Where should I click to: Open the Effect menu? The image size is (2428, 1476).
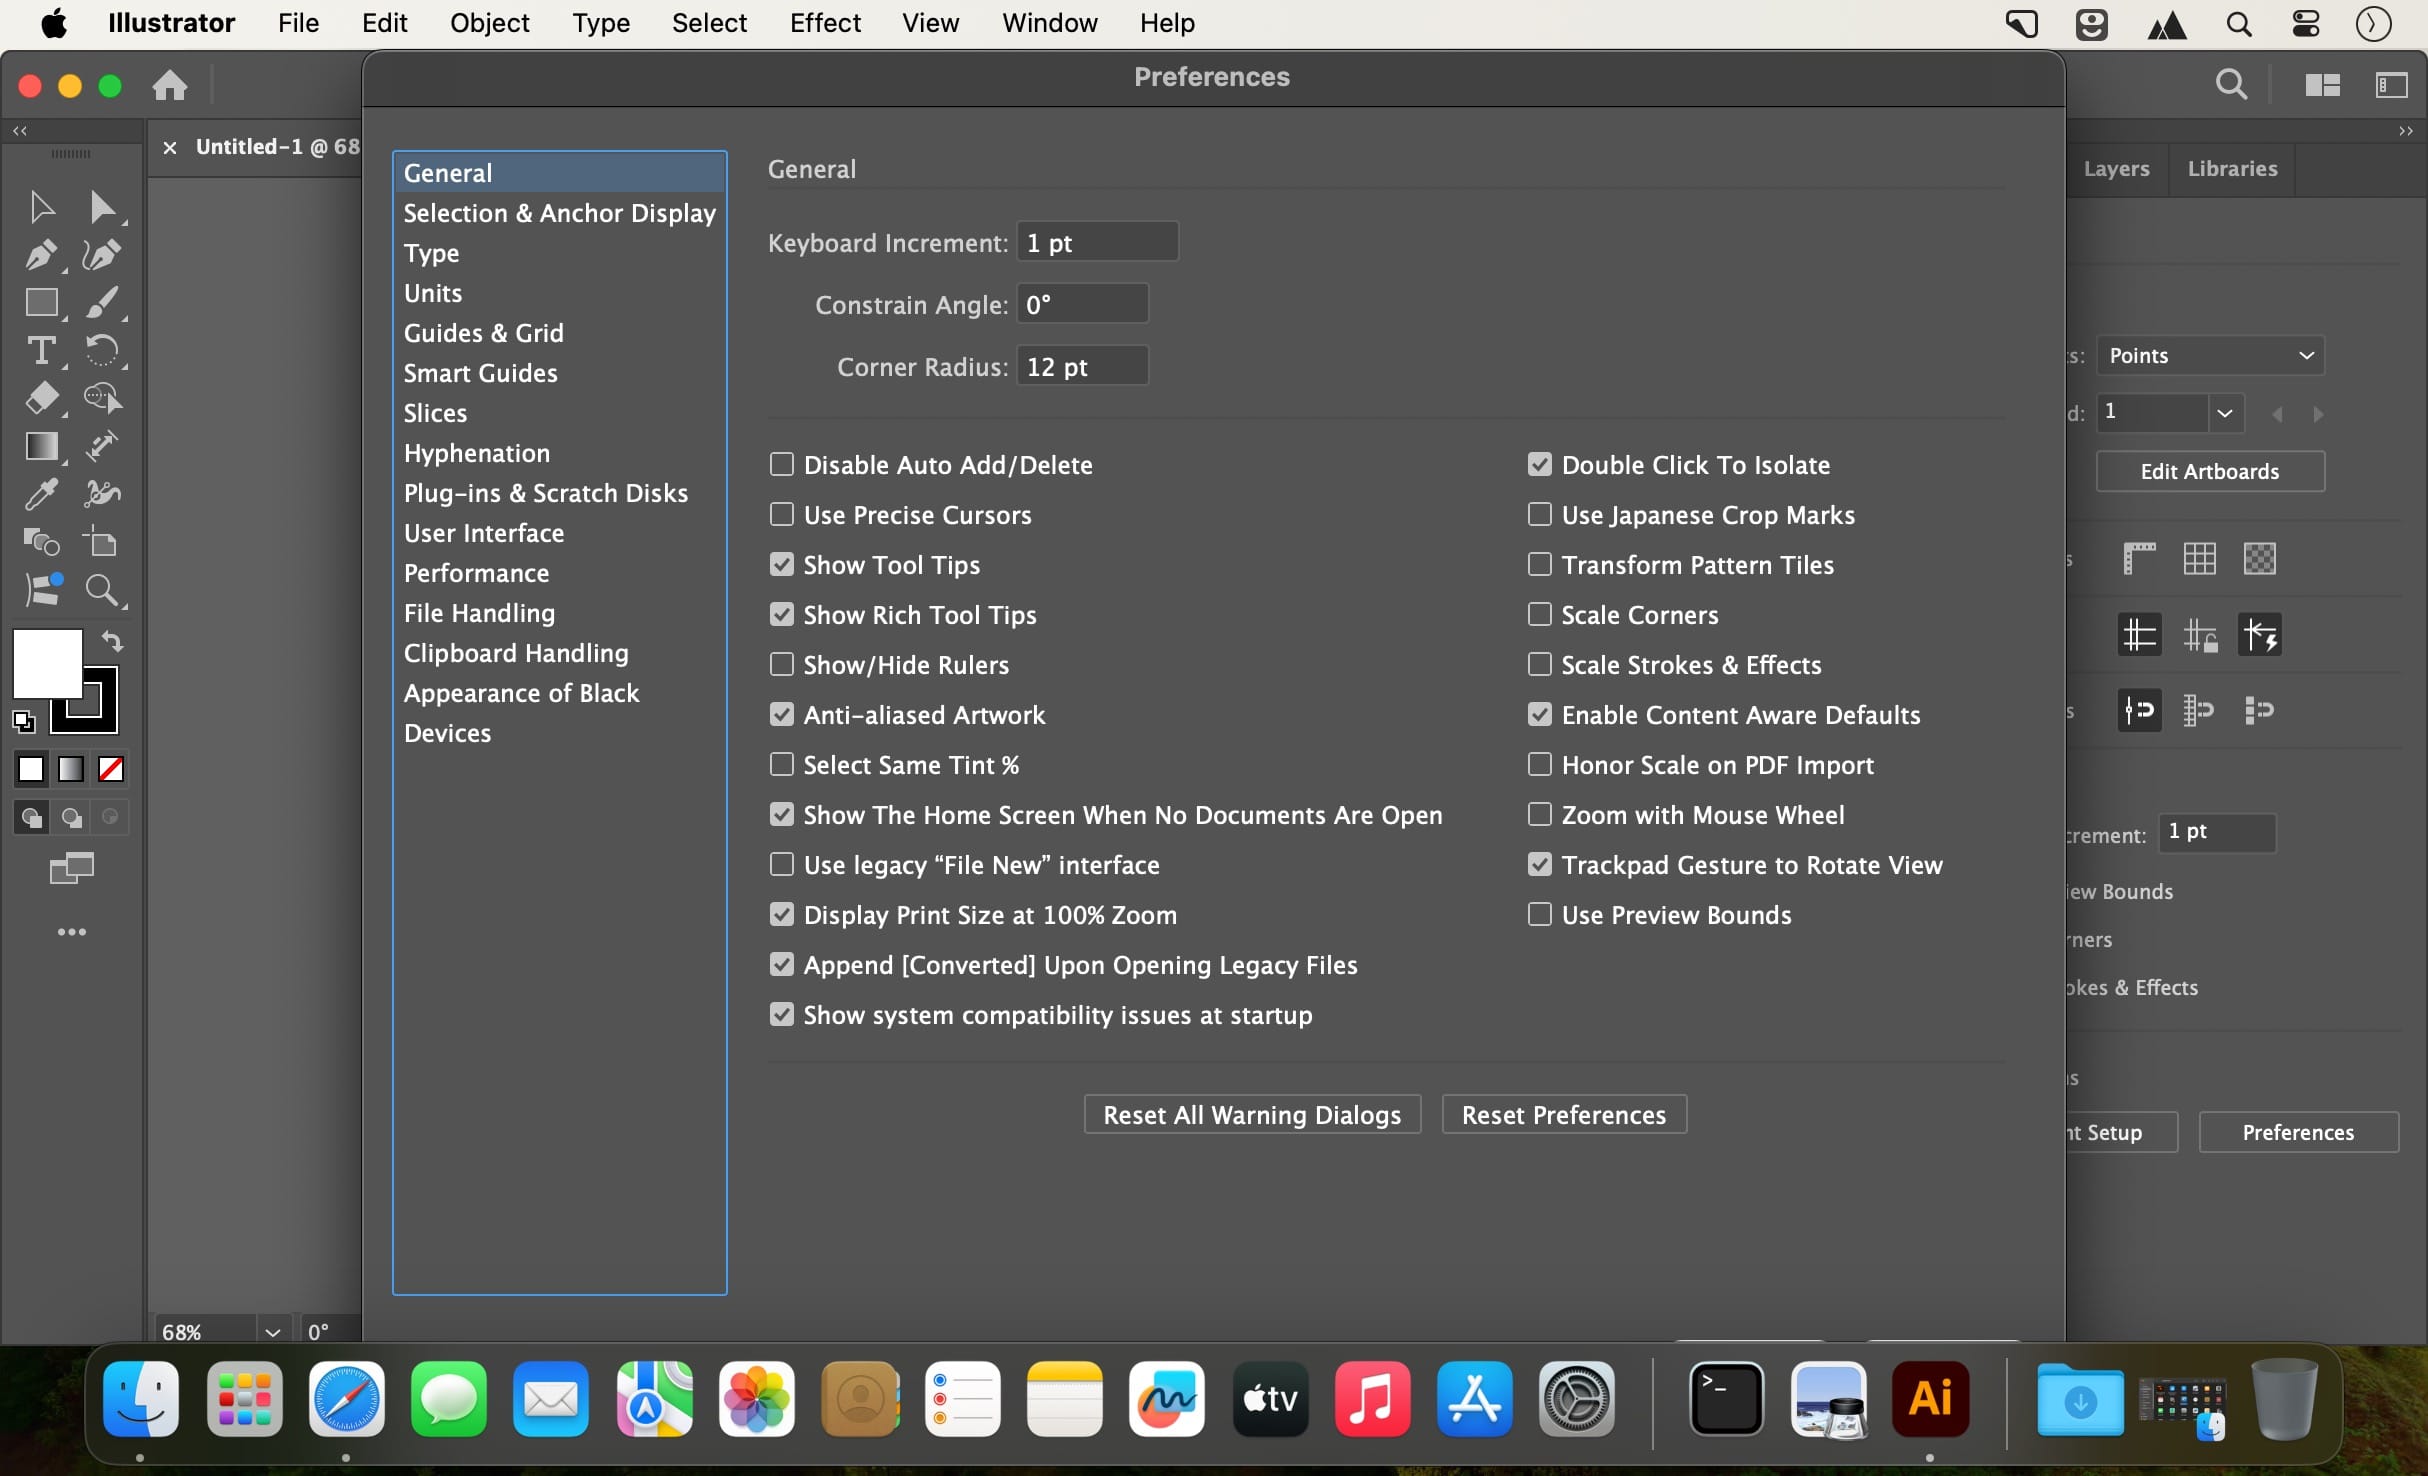(x=824, y=23)
